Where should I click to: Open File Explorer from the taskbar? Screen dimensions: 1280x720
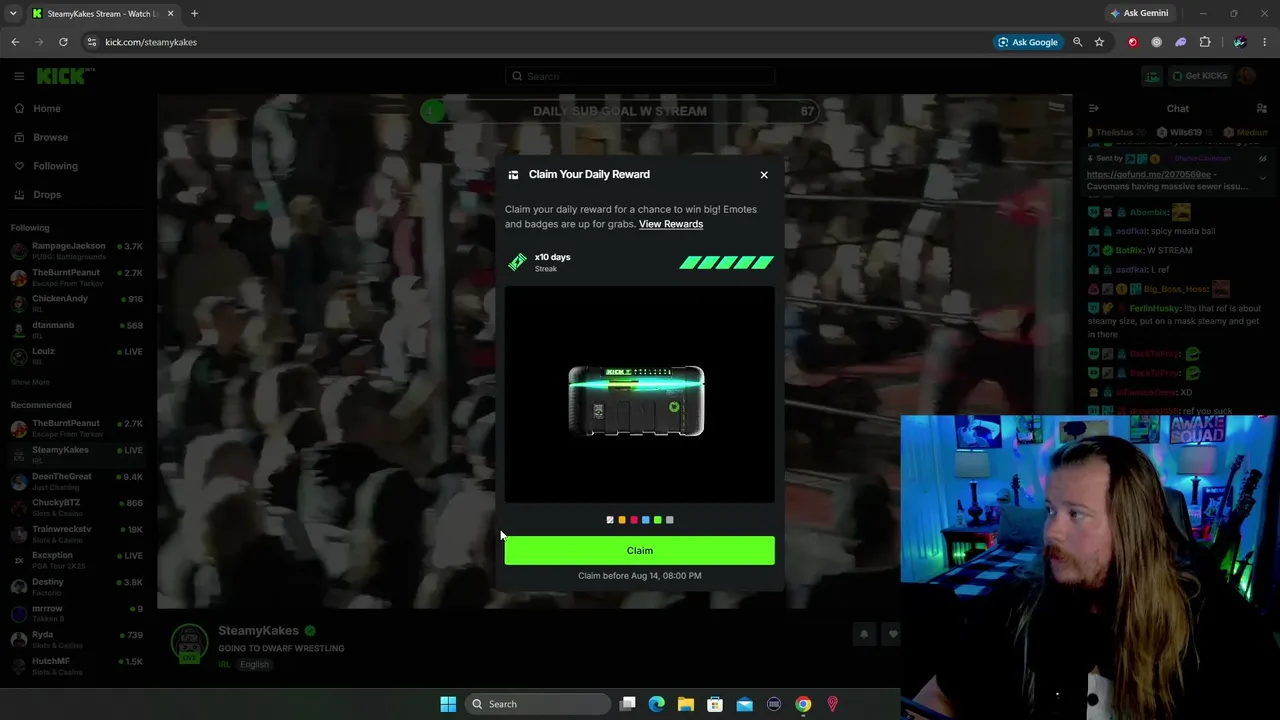pos(685,704)
